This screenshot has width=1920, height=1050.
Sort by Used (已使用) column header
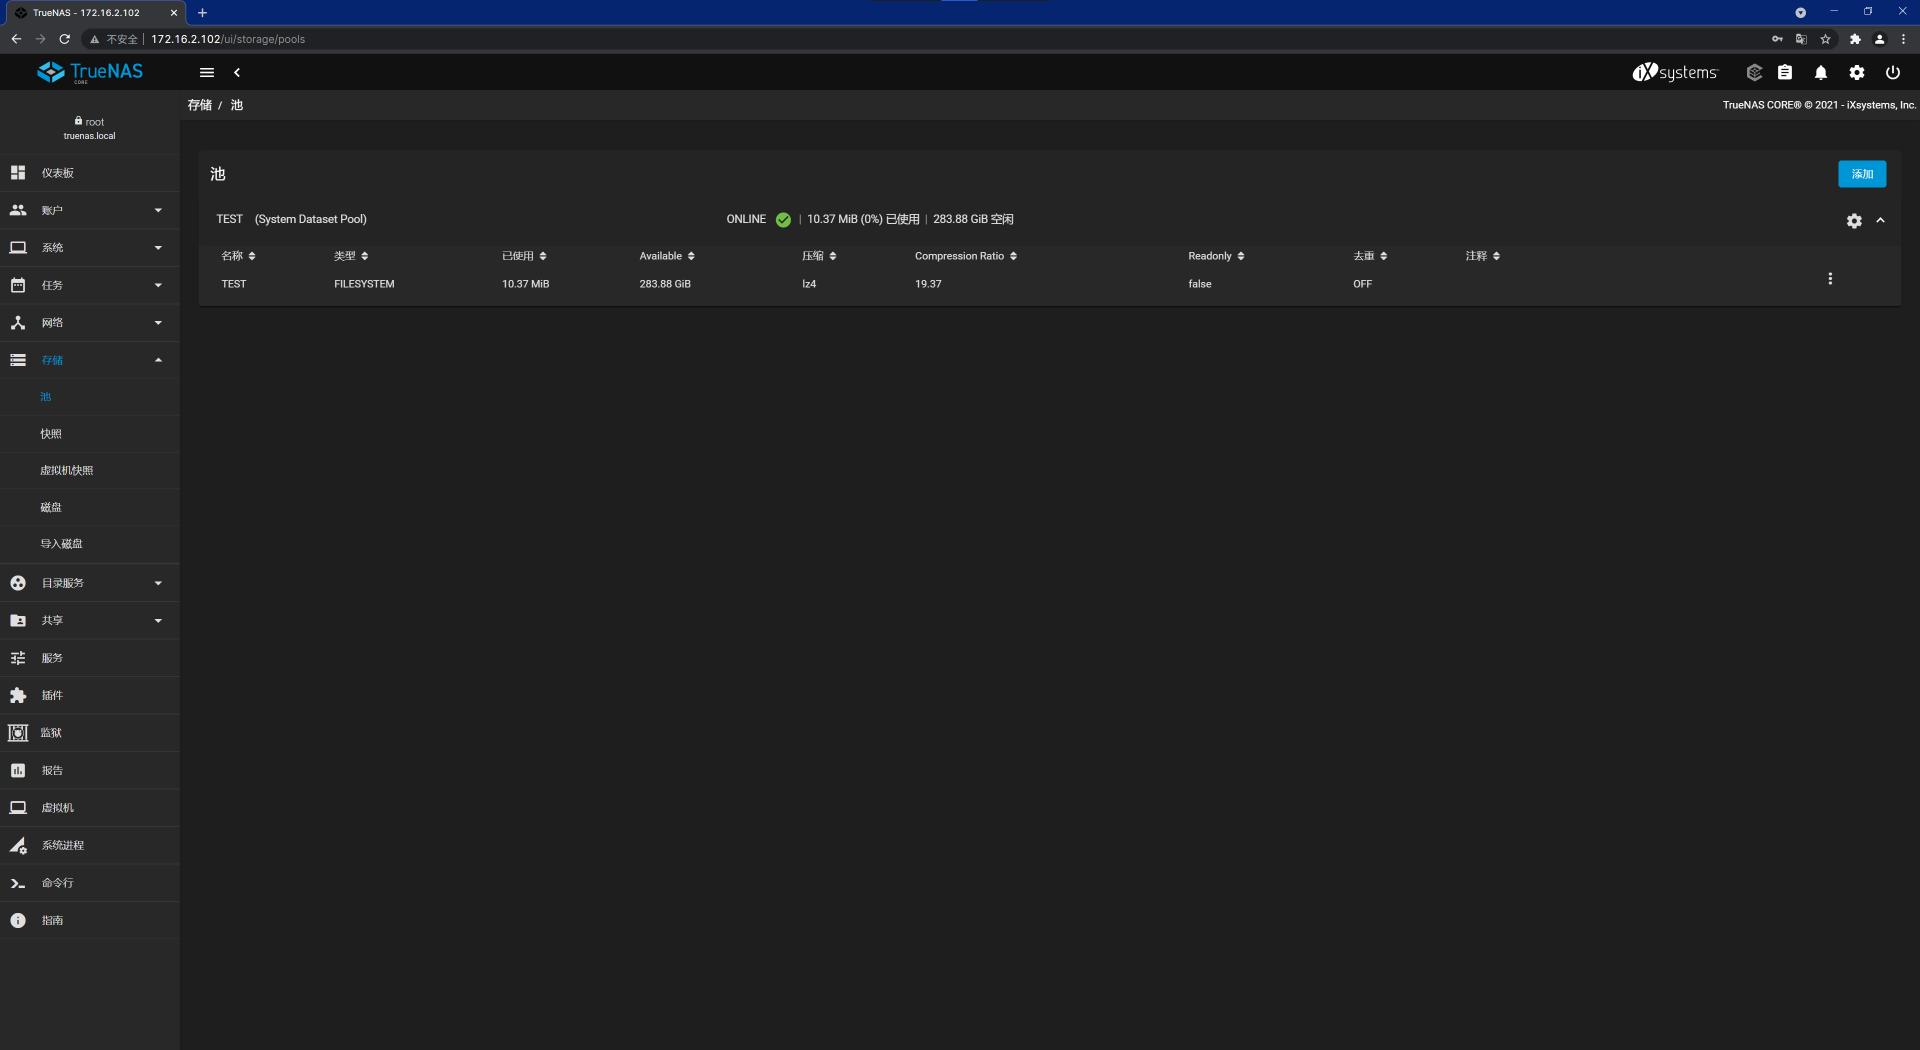(x=524, y=256)
